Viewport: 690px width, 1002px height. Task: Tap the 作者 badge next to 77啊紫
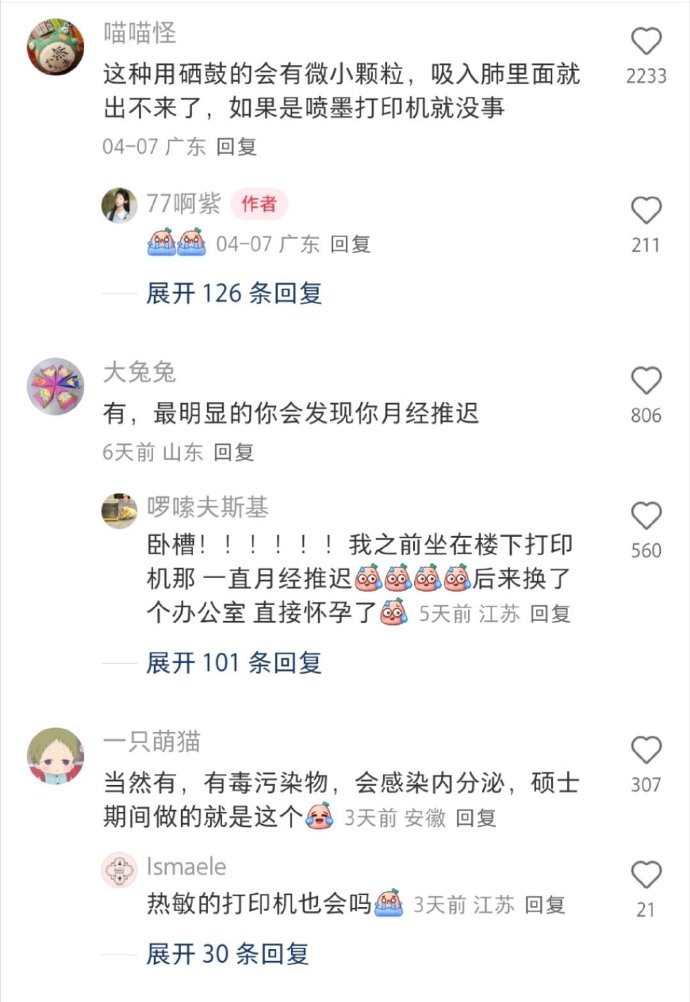[x=259, y=204]
